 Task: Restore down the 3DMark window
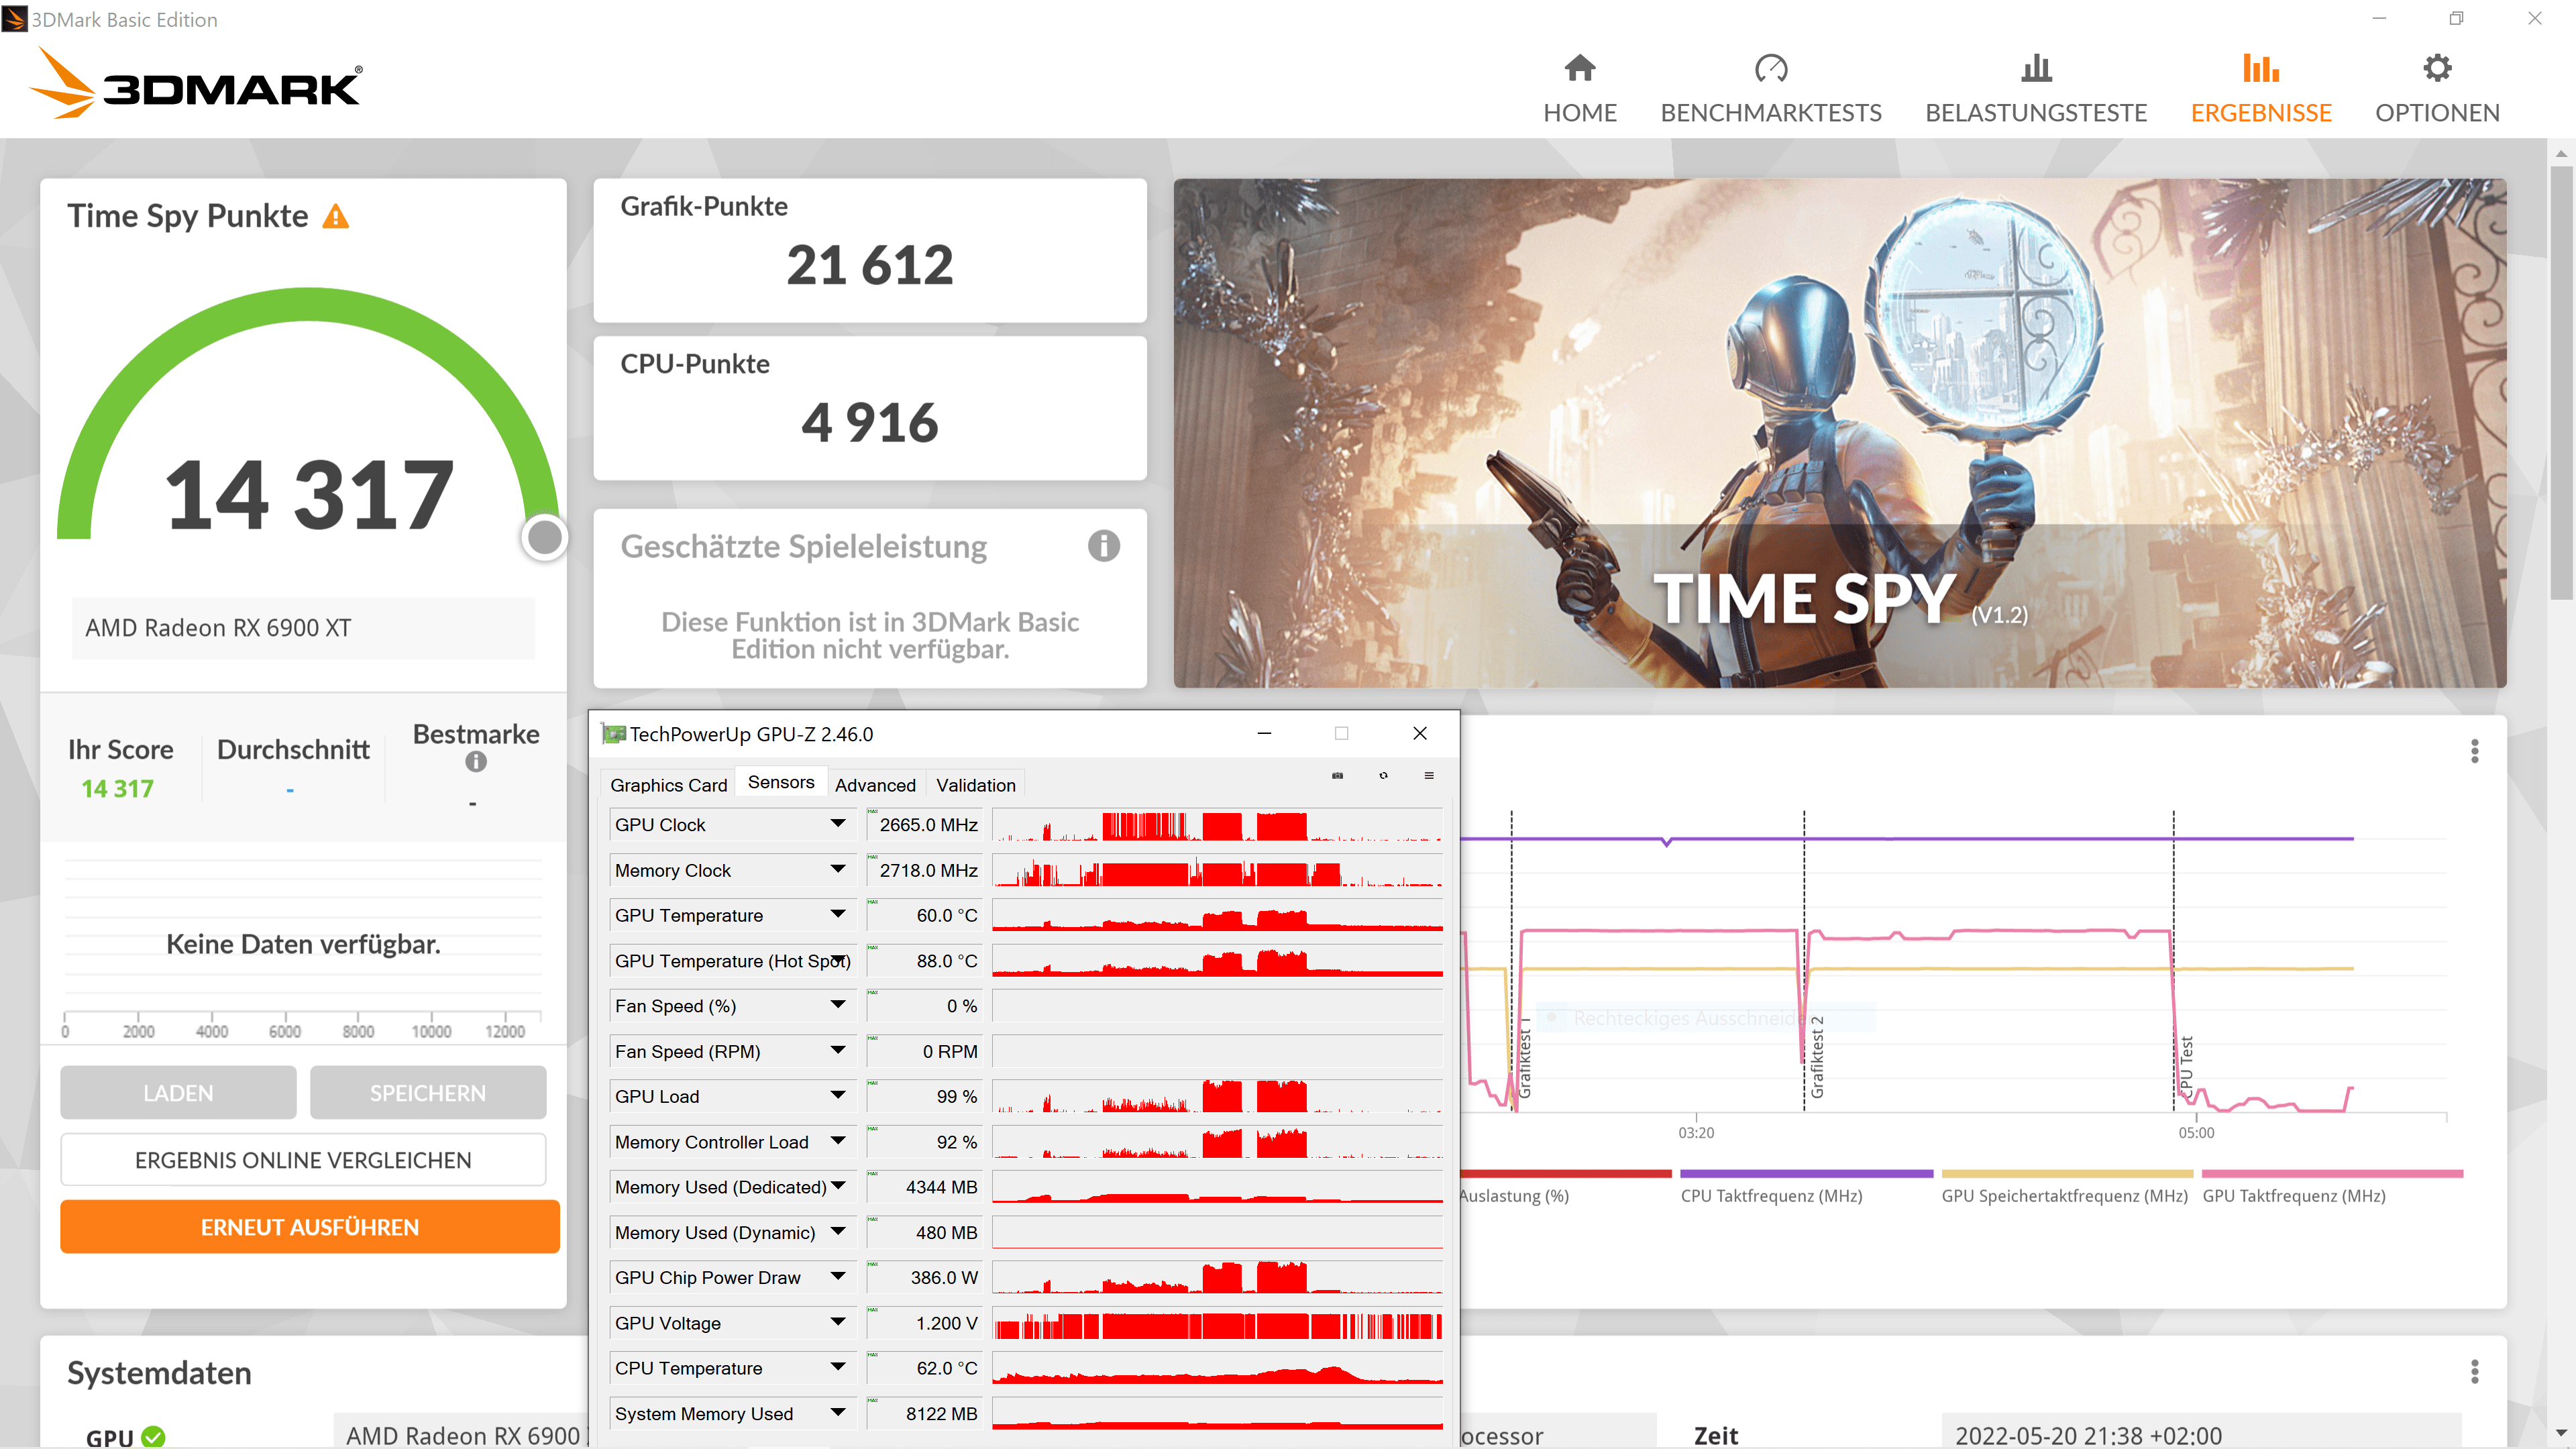2456,18
